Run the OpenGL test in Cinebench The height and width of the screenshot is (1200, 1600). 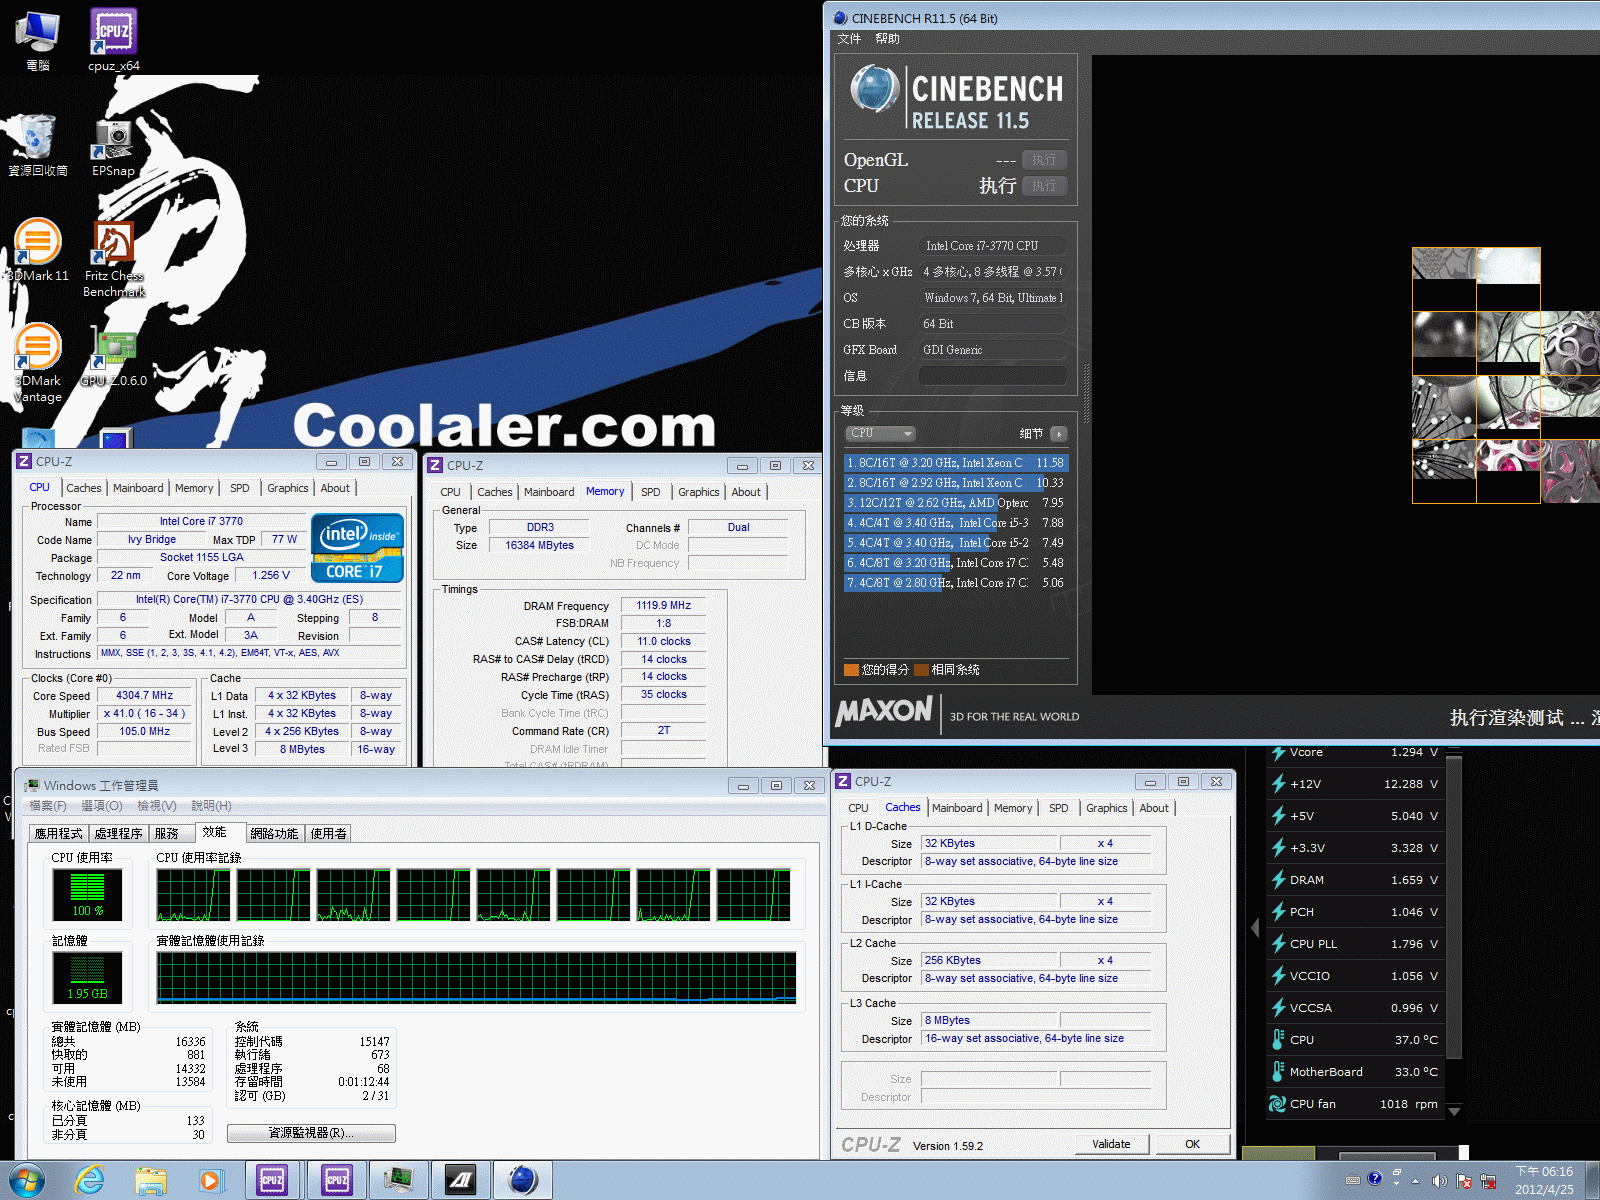[1044, 160]
